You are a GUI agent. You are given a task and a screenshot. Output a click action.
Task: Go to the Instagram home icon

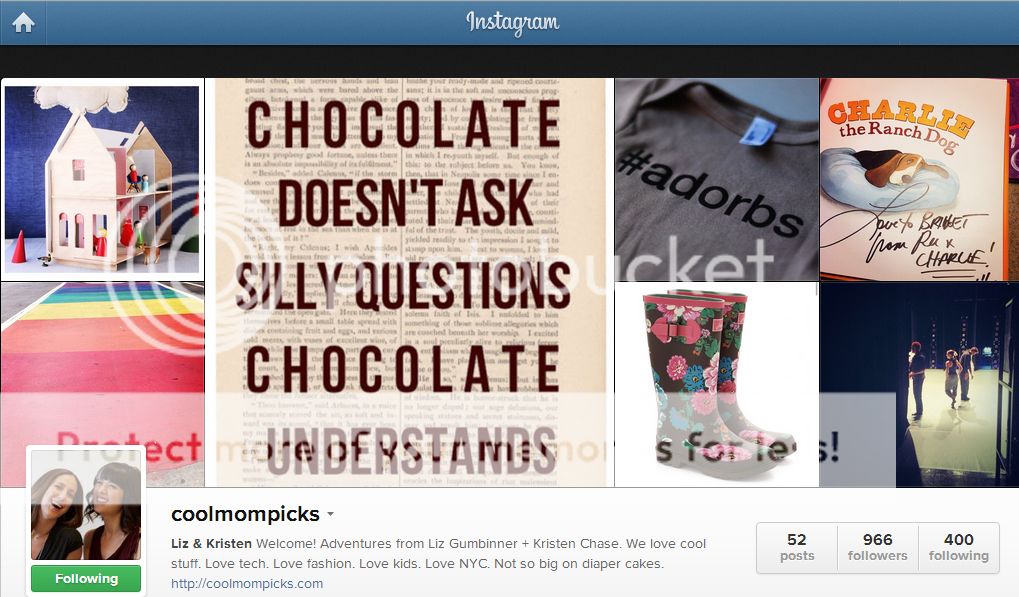coord(23,23)
